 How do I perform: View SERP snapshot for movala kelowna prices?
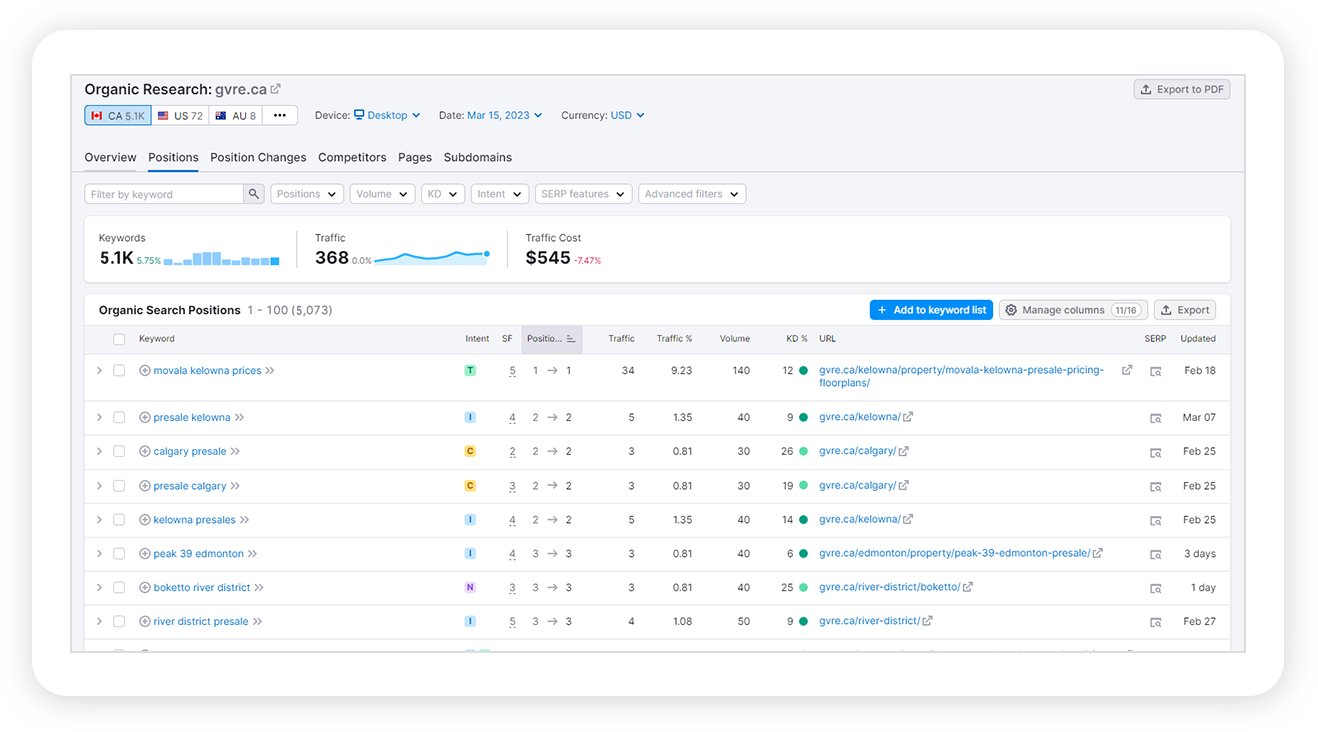pos(1156,371)
